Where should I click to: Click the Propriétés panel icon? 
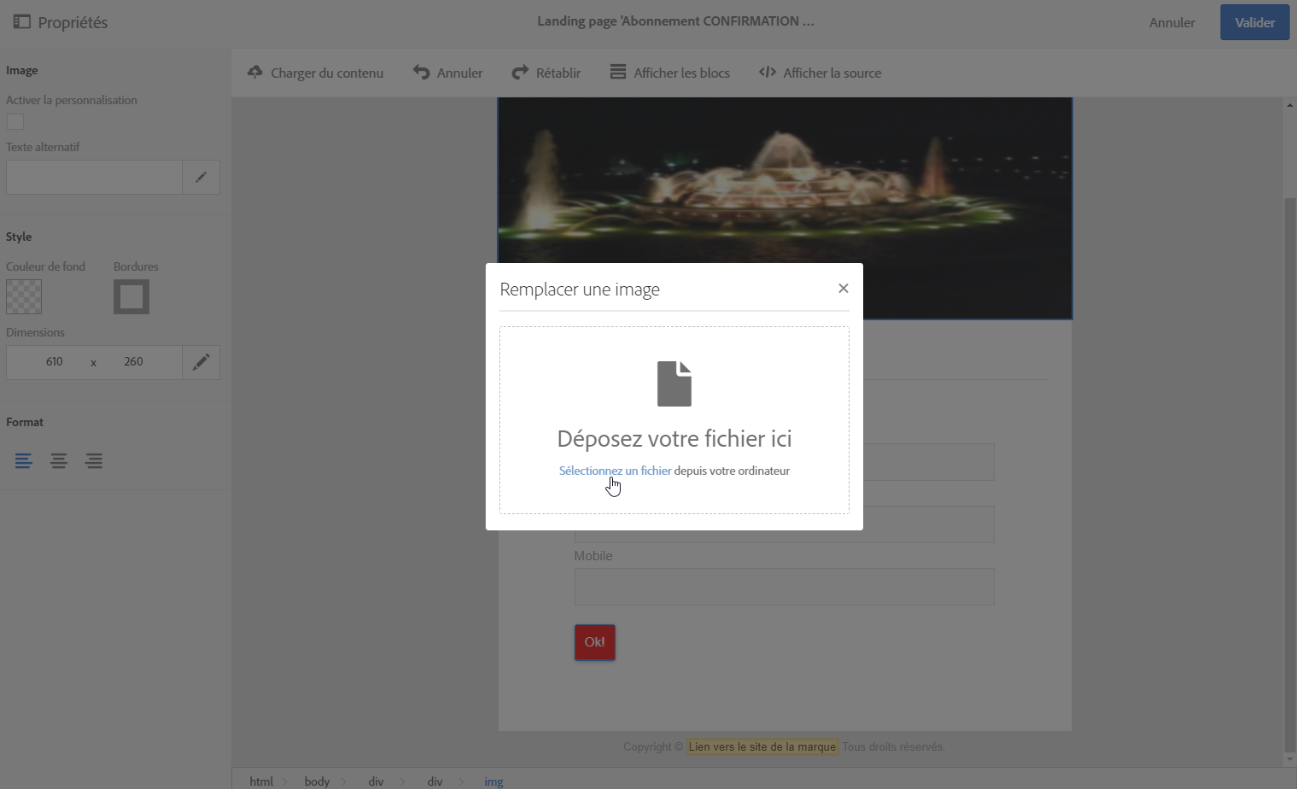[21, 22]
